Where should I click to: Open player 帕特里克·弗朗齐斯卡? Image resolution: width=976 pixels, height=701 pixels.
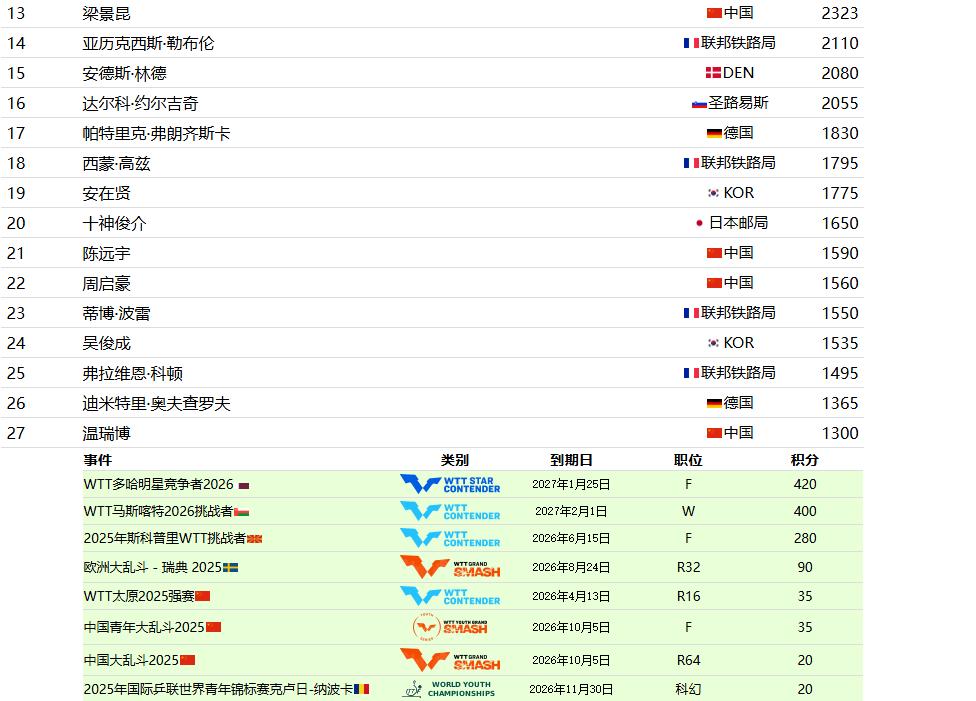click(x=156, y=133)
